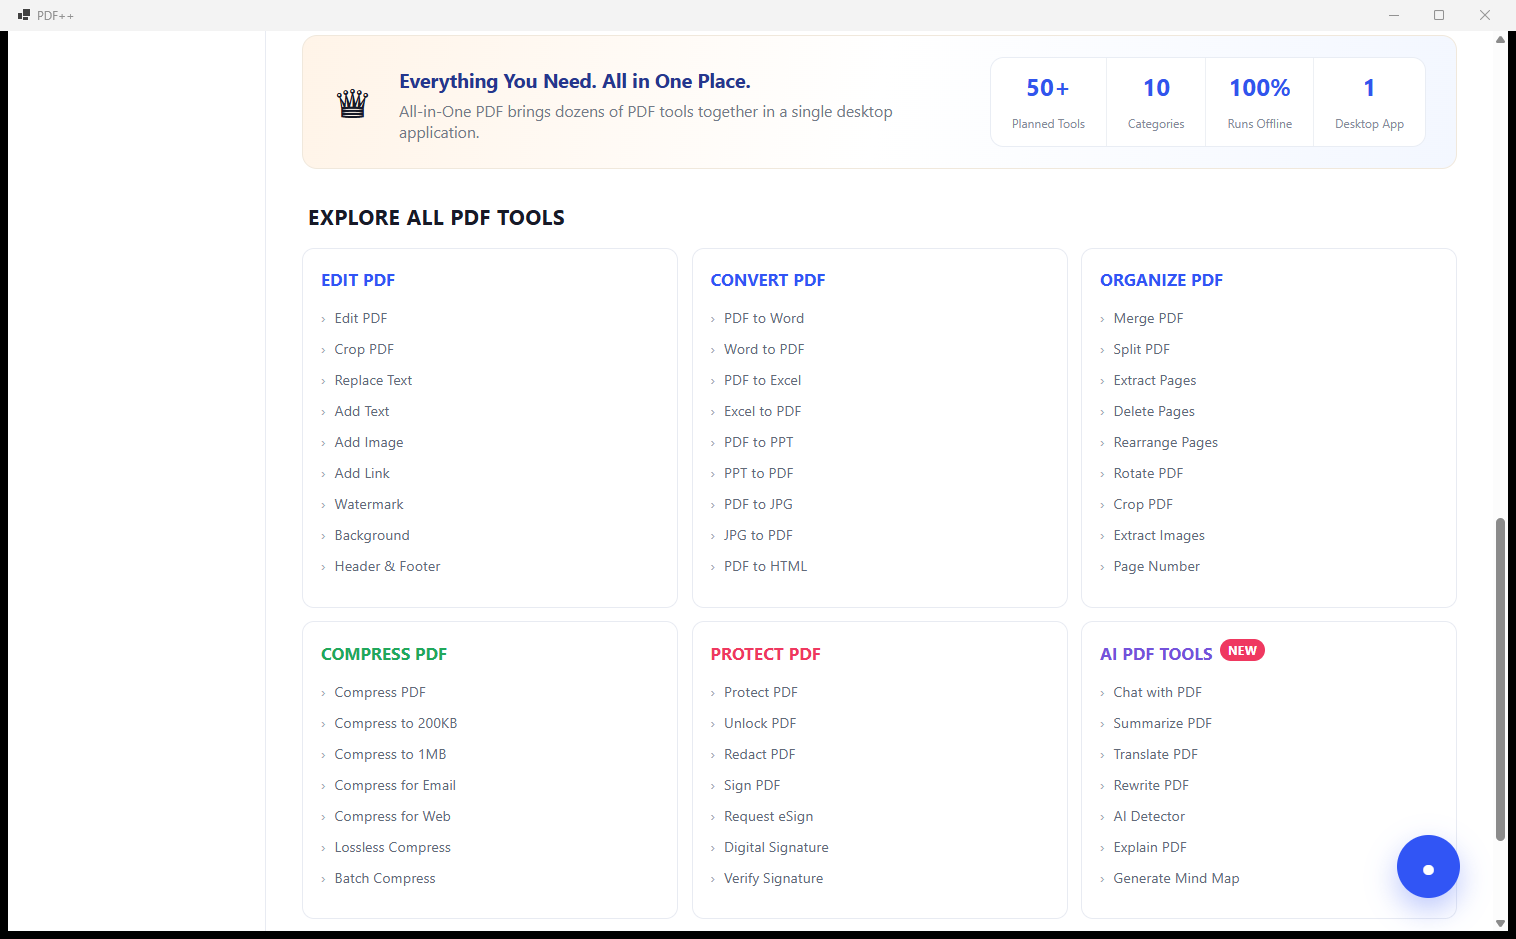1516x939 pixels.
Task: Click the PROTECT PDF category heading
Action: (765, 654)
